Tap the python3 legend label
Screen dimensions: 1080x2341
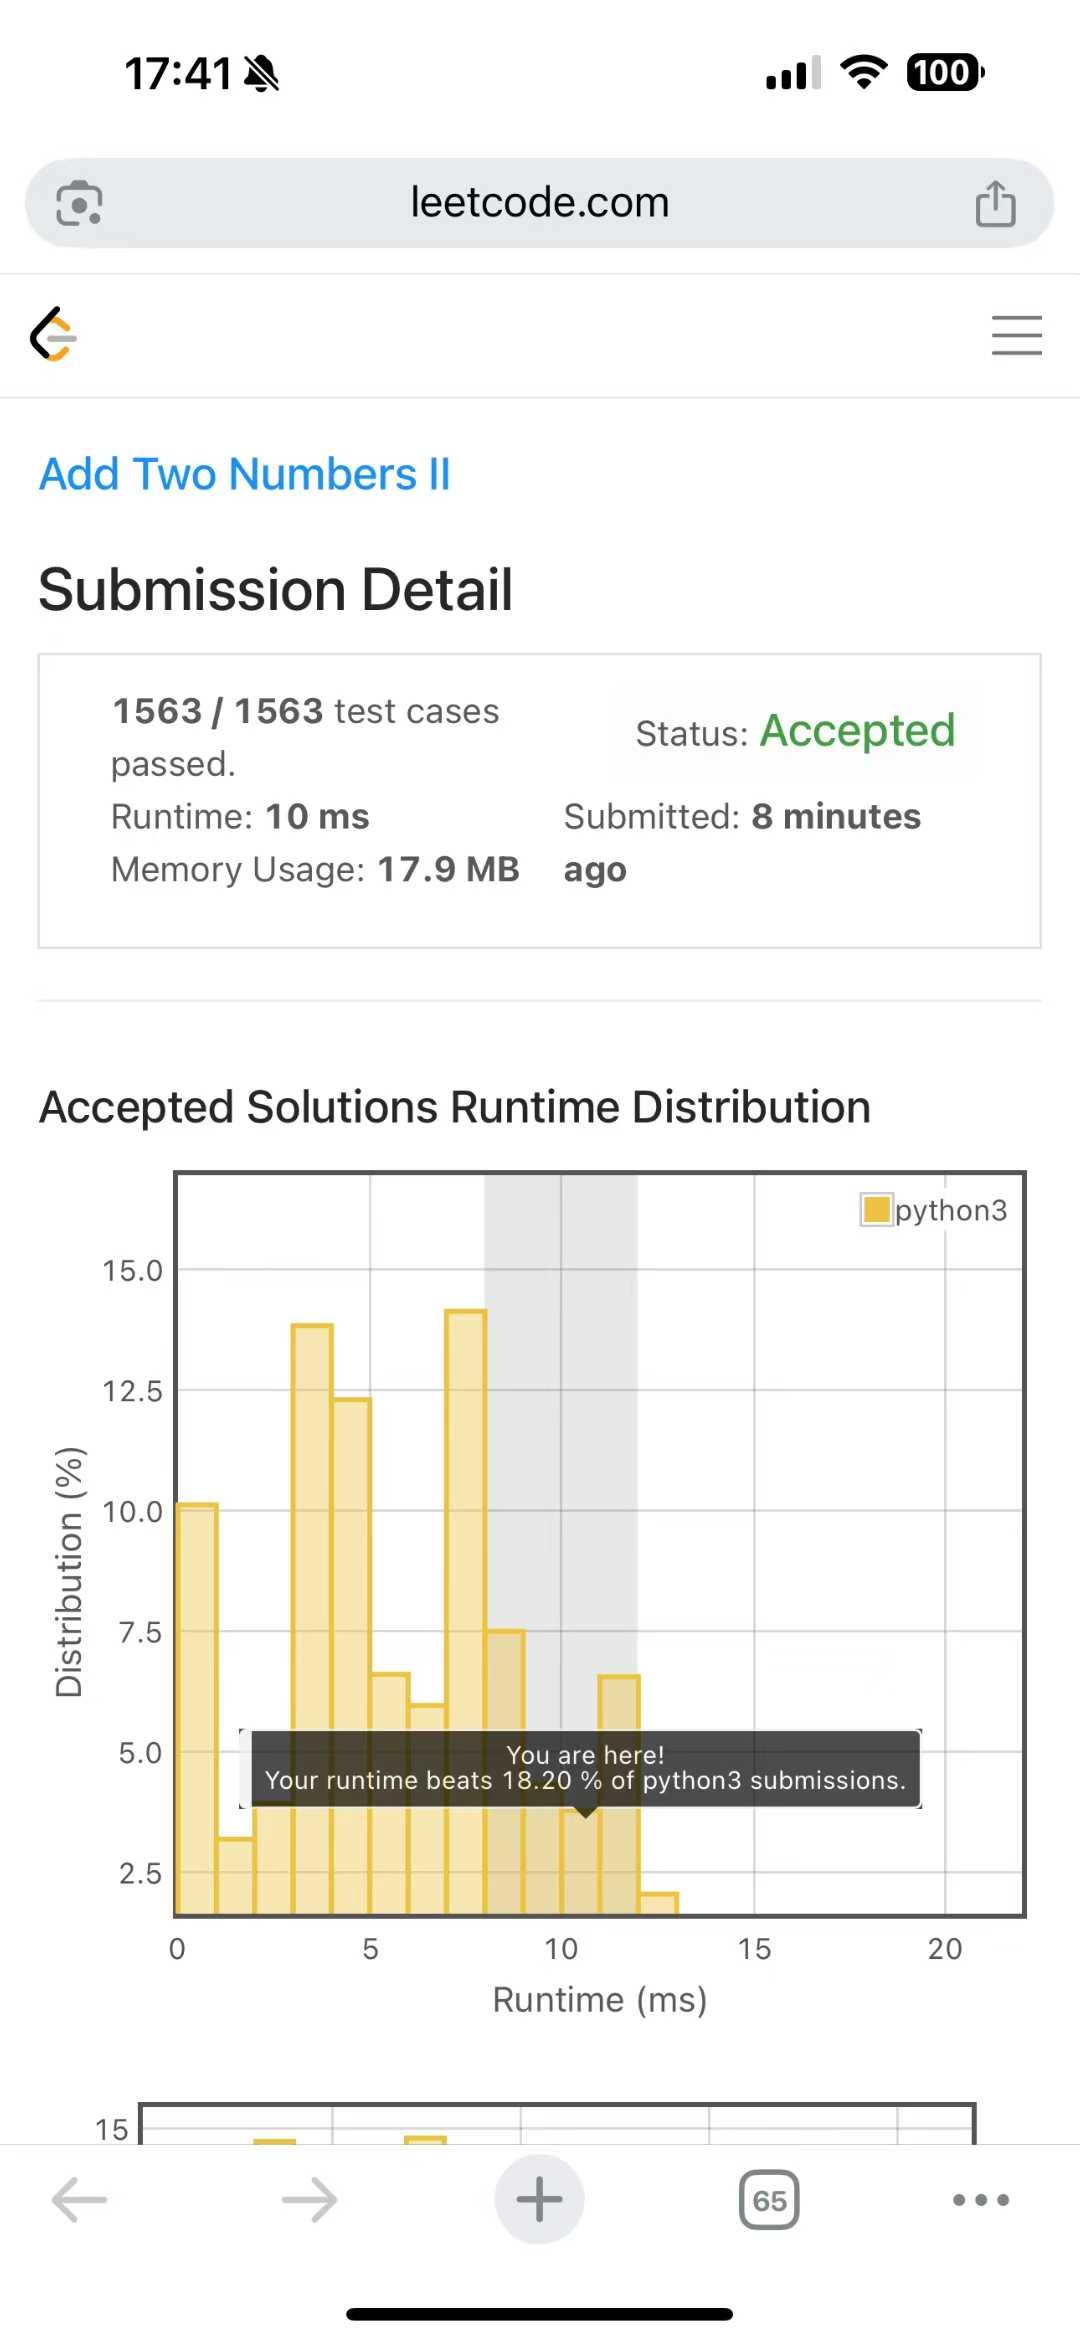(x=951, y=1211)
